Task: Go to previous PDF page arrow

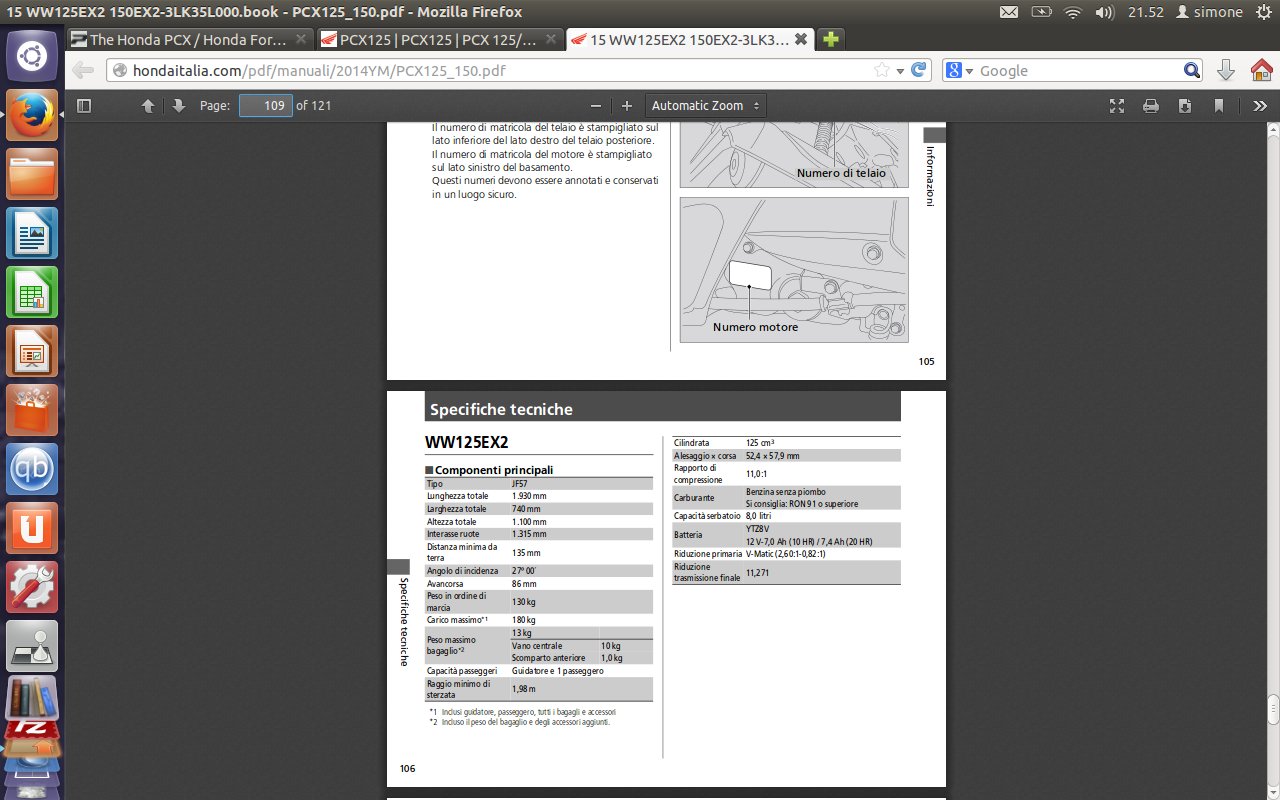Action: point(148,106)
